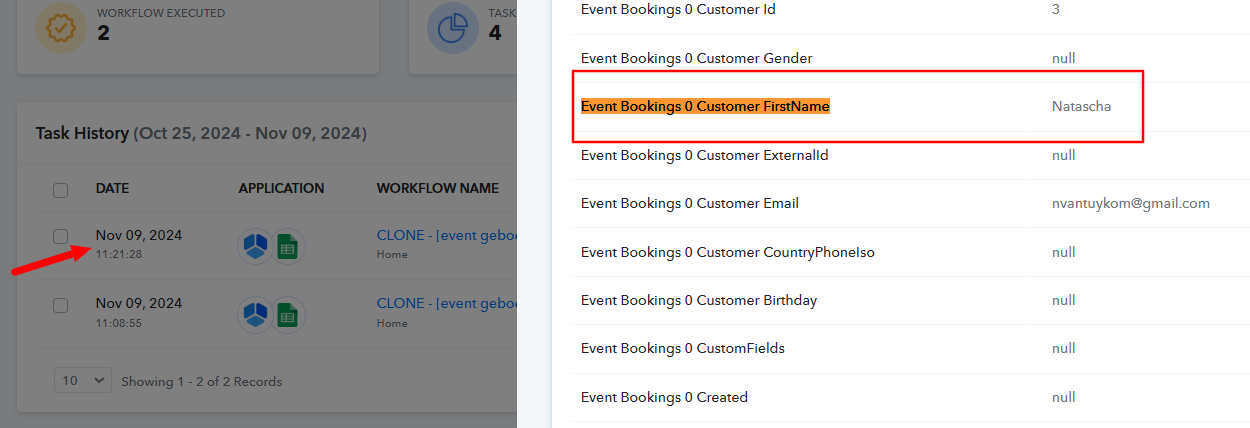Select highlighted Customer FirstName label
This screenshot has height=428, width=1250.
tap(705, 106)
